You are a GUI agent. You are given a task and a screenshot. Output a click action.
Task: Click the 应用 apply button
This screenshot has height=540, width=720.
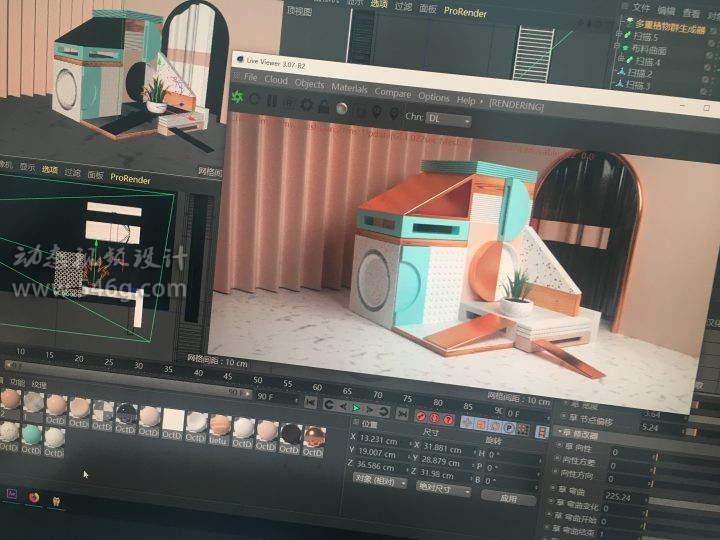[x=509, y=498]
